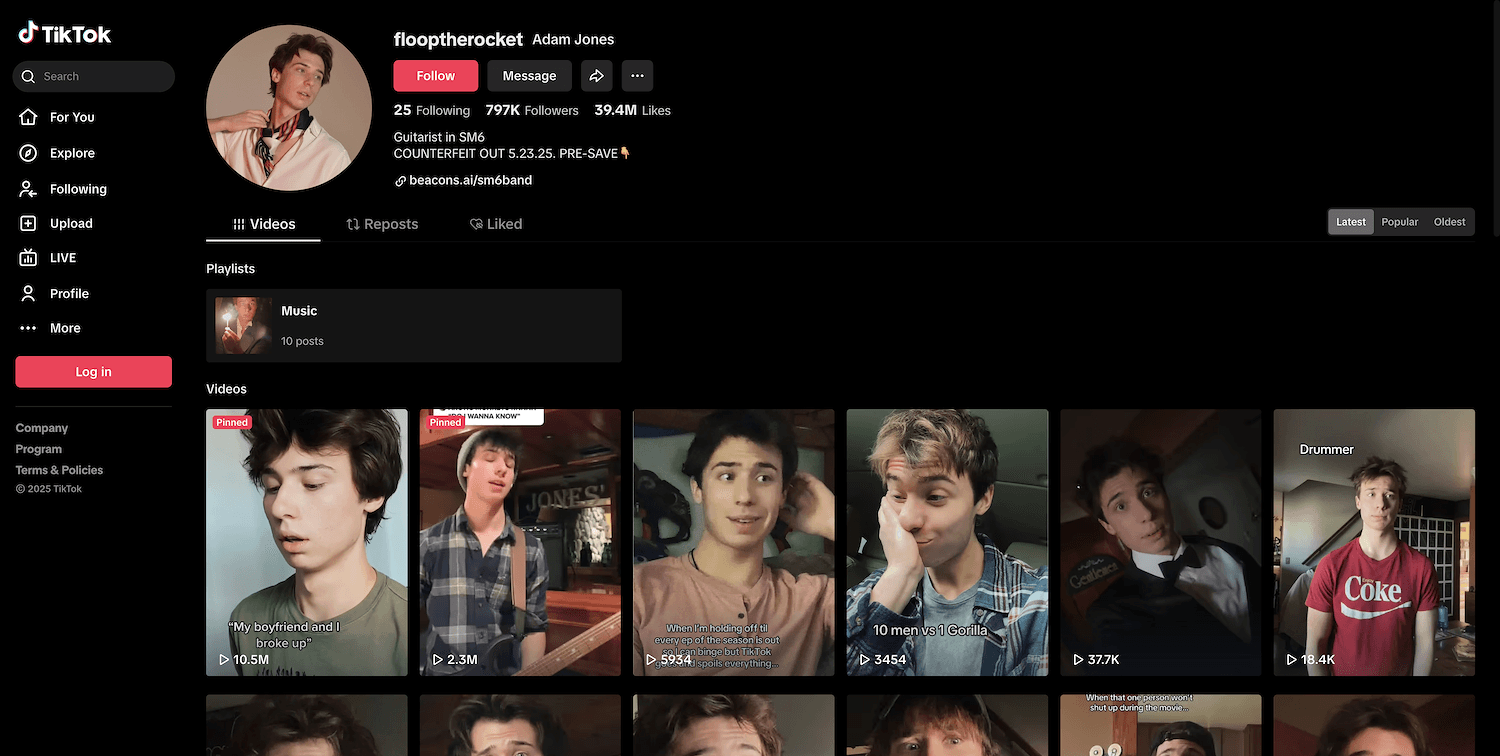Open the Following feed in sidebar
Viewport: 1500px width, 756px height.
(78, 189)
